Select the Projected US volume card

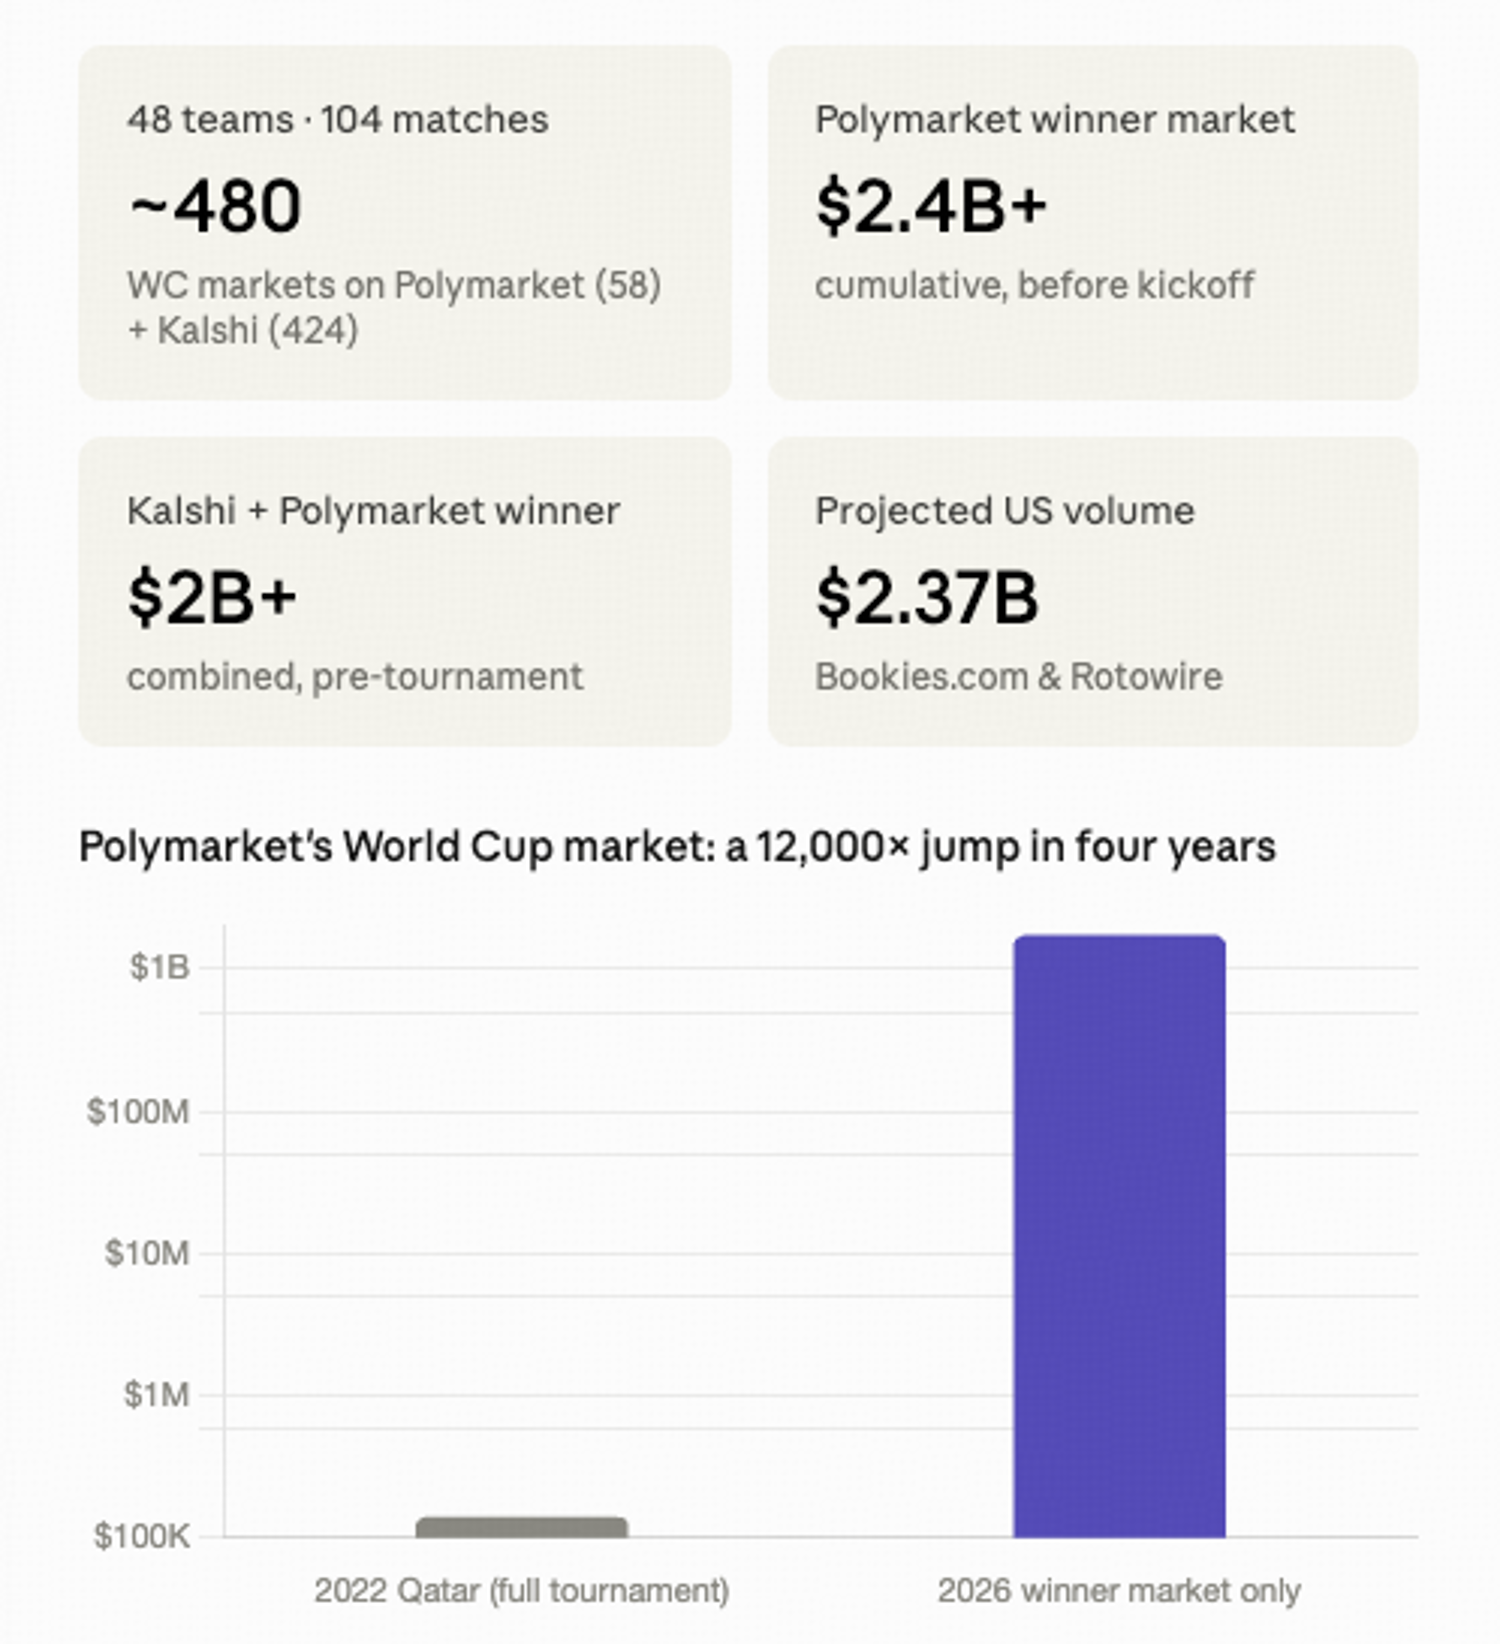[x=1093, y=591]
